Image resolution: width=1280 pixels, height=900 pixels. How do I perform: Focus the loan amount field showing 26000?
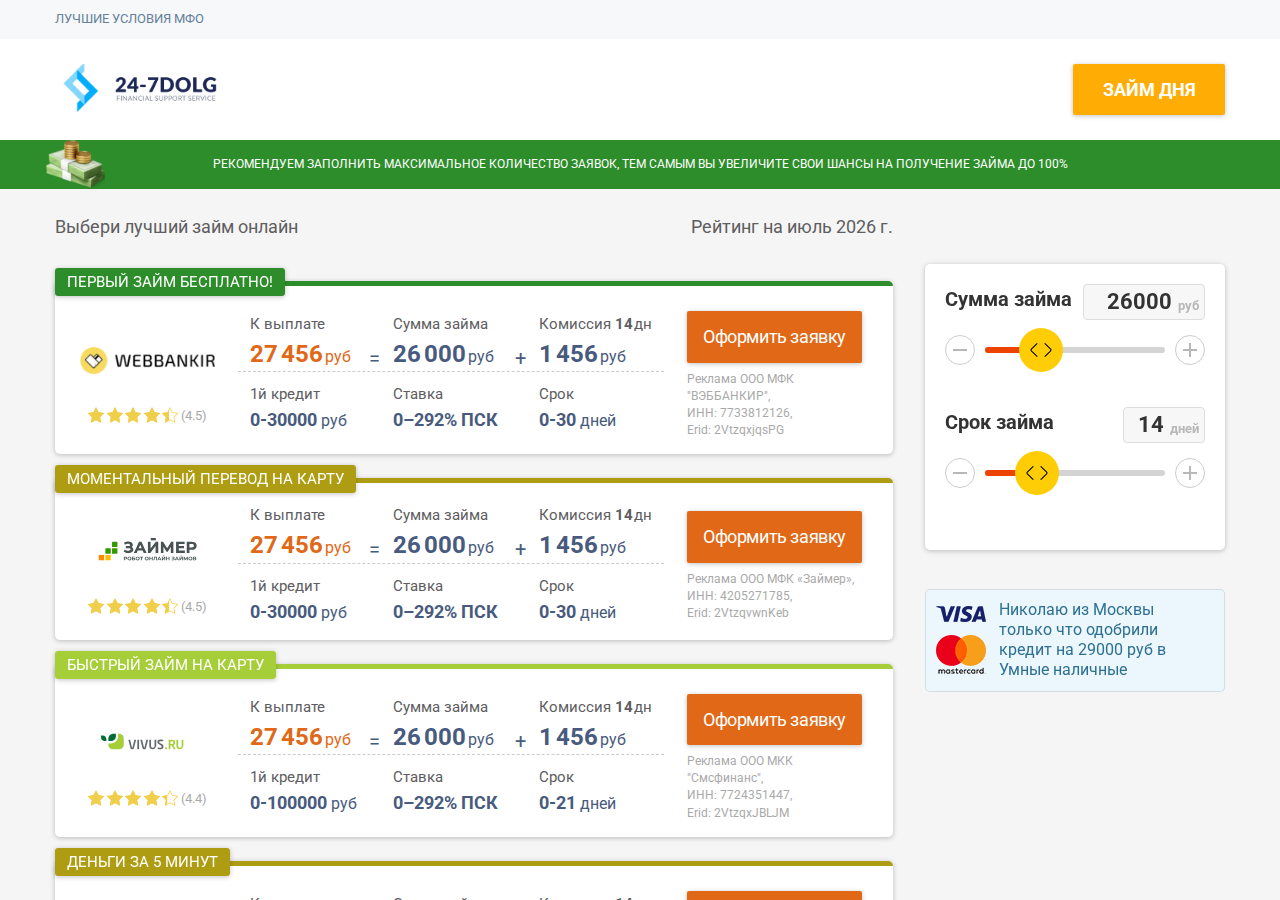(x=1144, y=302)
